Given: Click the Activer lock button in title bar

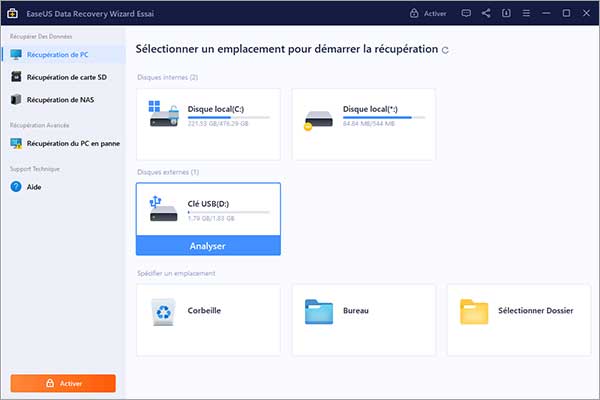Looking at the screenshot, I should pyautogui.click(x=428, y=13).
